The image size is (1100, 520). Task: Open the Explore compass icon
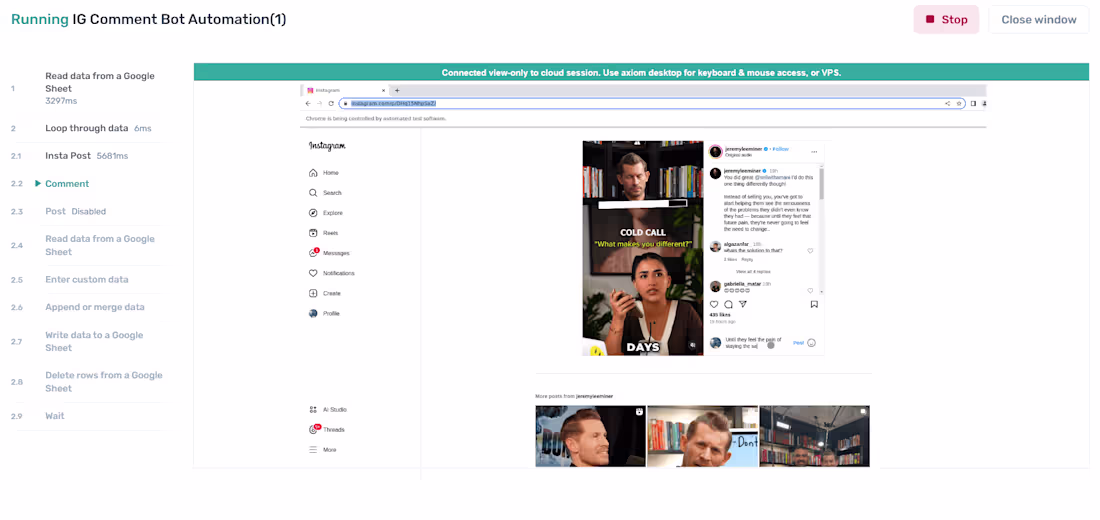coord(313,213)
